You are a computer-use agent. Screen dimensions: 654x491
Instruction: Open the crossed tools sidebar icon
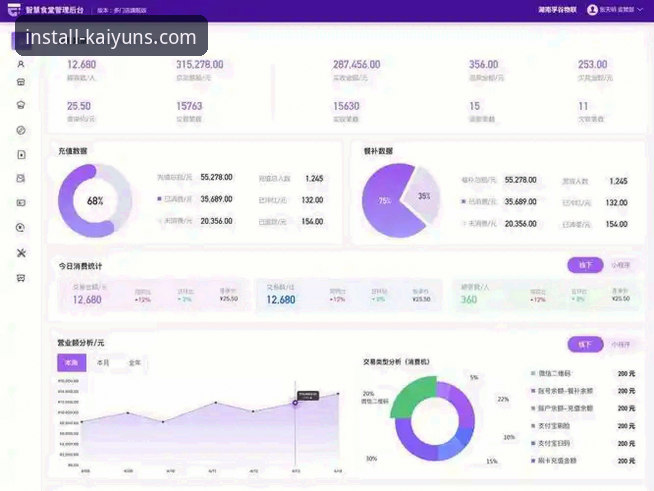(x=21, y=253)
